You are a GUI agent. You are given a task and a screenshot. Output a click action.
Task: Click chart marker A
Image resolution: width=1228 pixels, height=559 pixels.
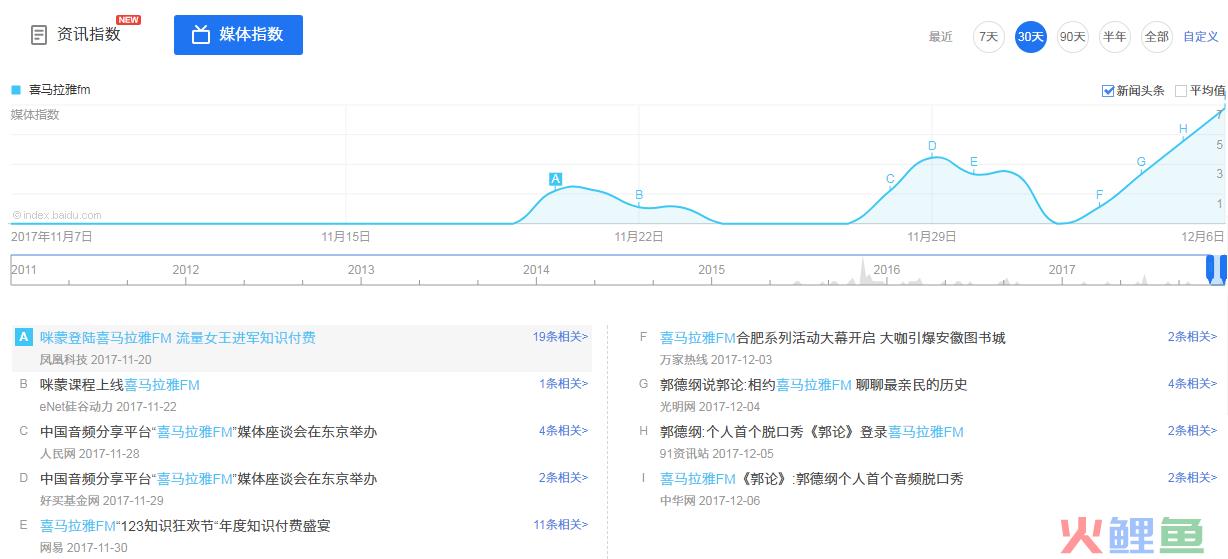(x=555, y=179)
